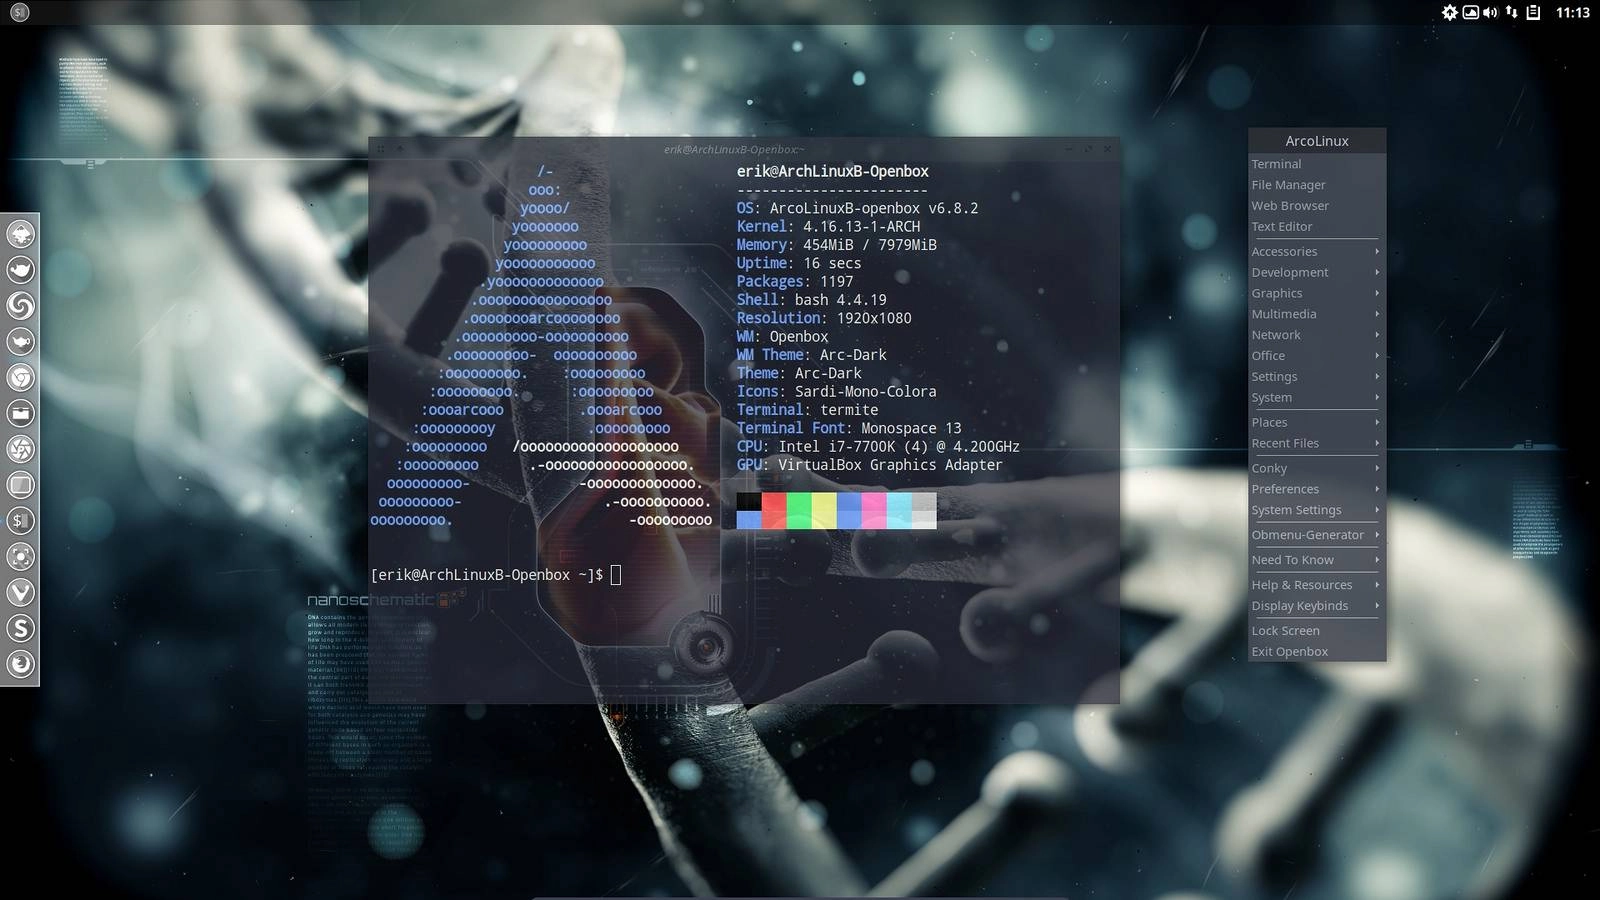Click the 'GPU: VirtualBox Graphics Adapter' line
The width and height of the screenshot is (1600, 900).
pos(870,465)
